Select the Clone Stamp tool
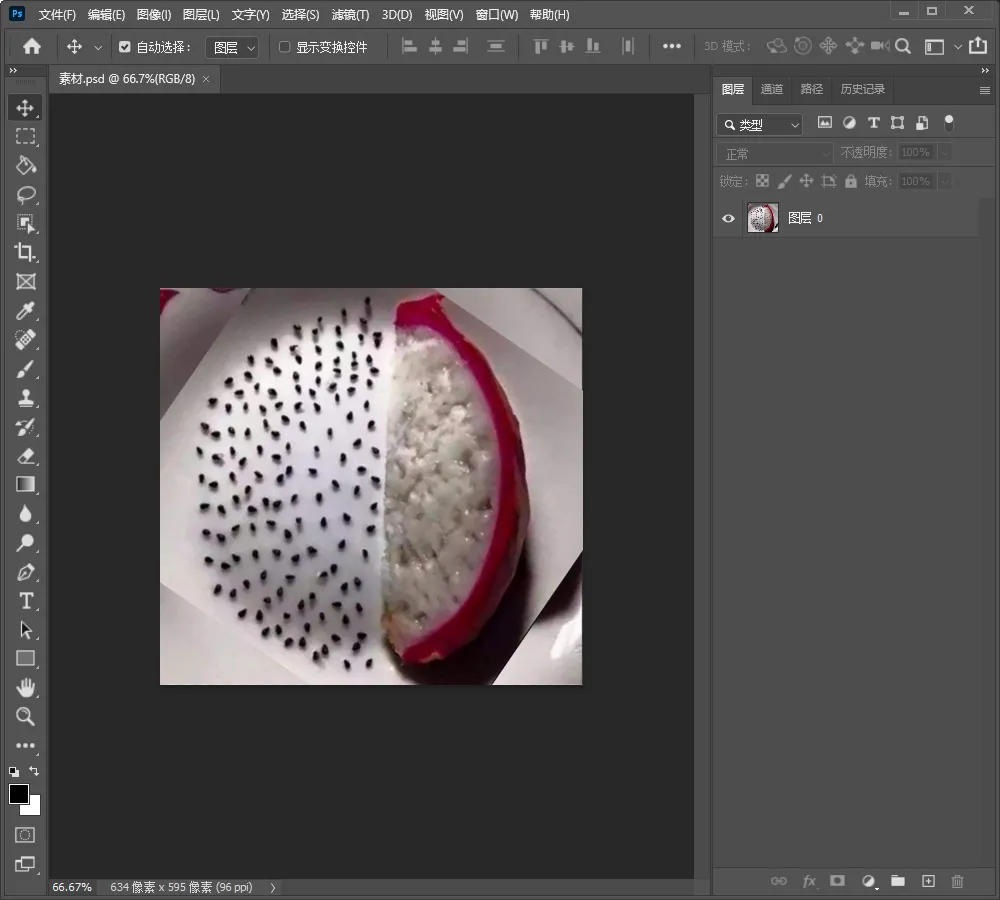 (x=25, y=398)
